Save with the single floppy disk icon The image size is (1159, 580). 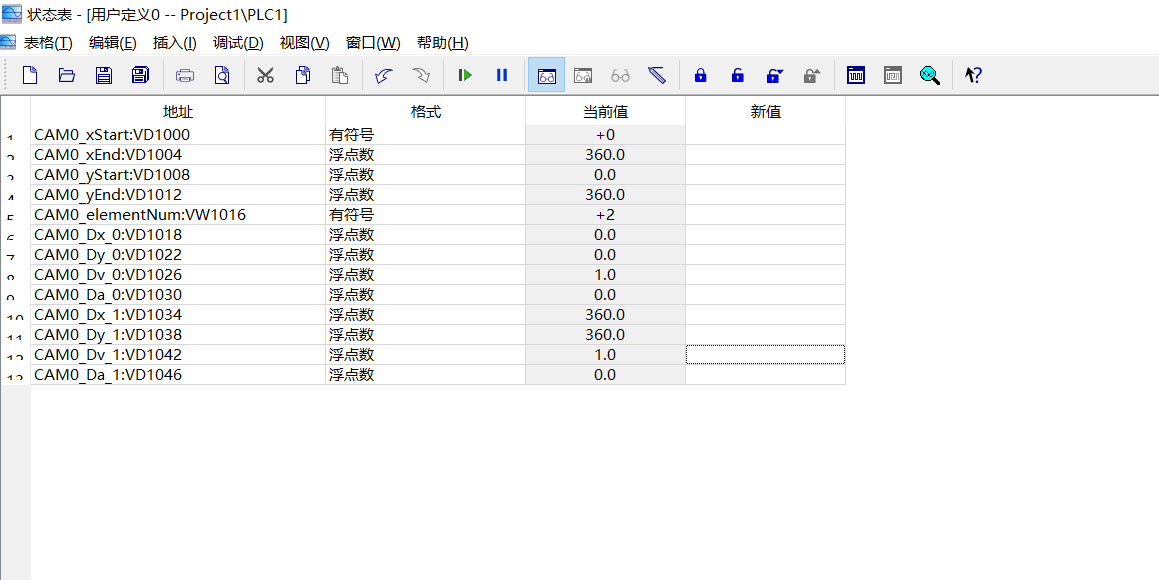[103, 75]
